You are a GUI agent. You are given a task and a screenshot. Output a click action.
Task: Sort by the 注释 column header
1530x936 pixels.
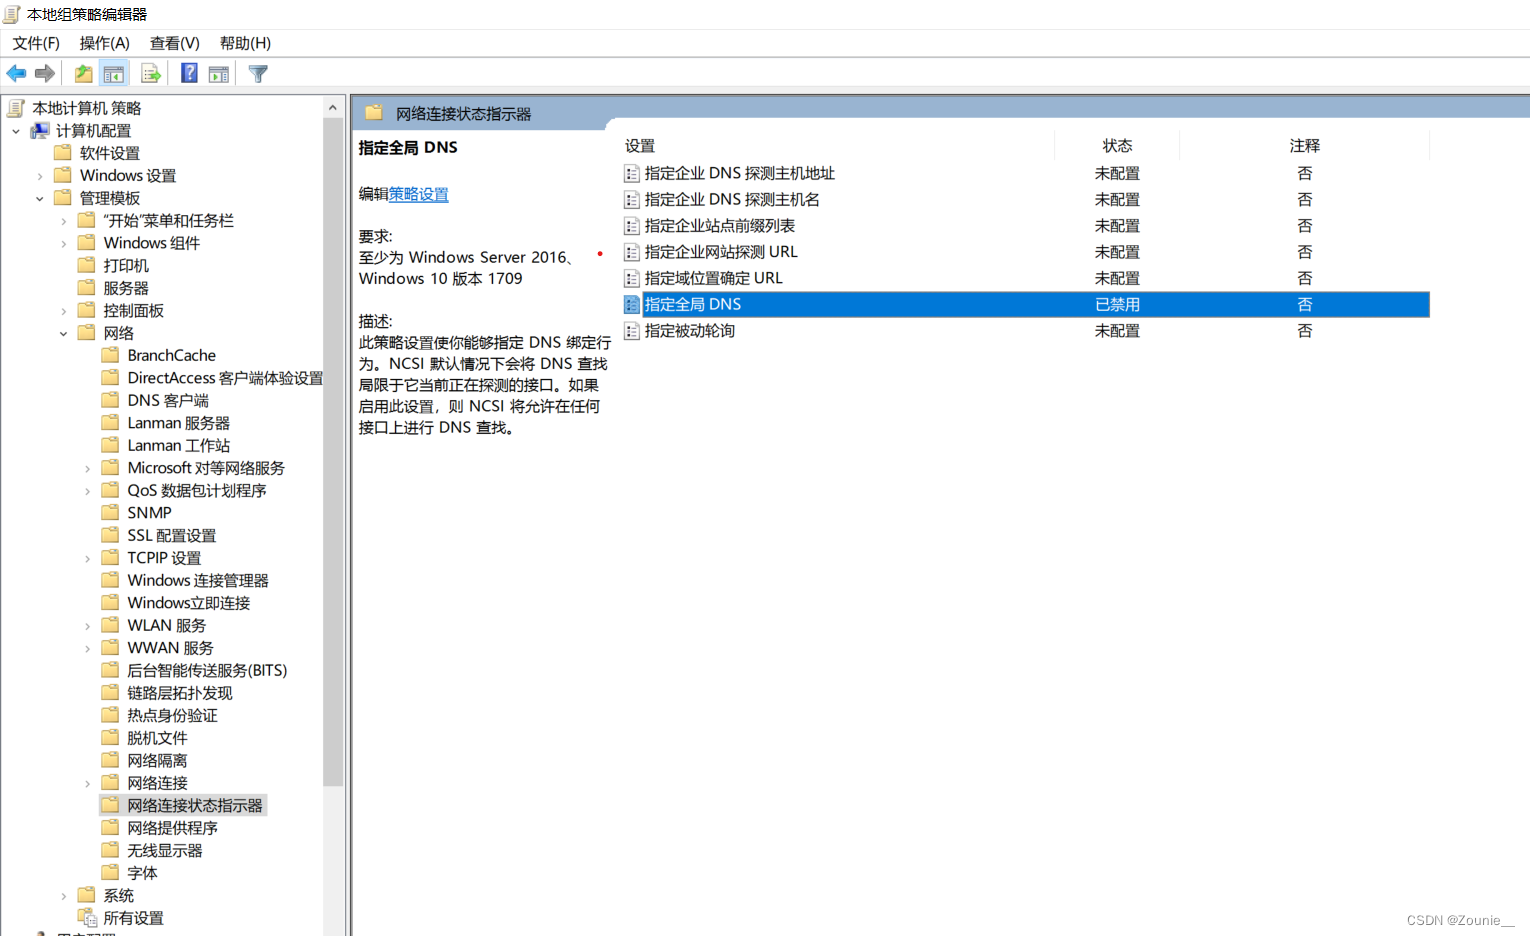click(x=1305, y=146)
